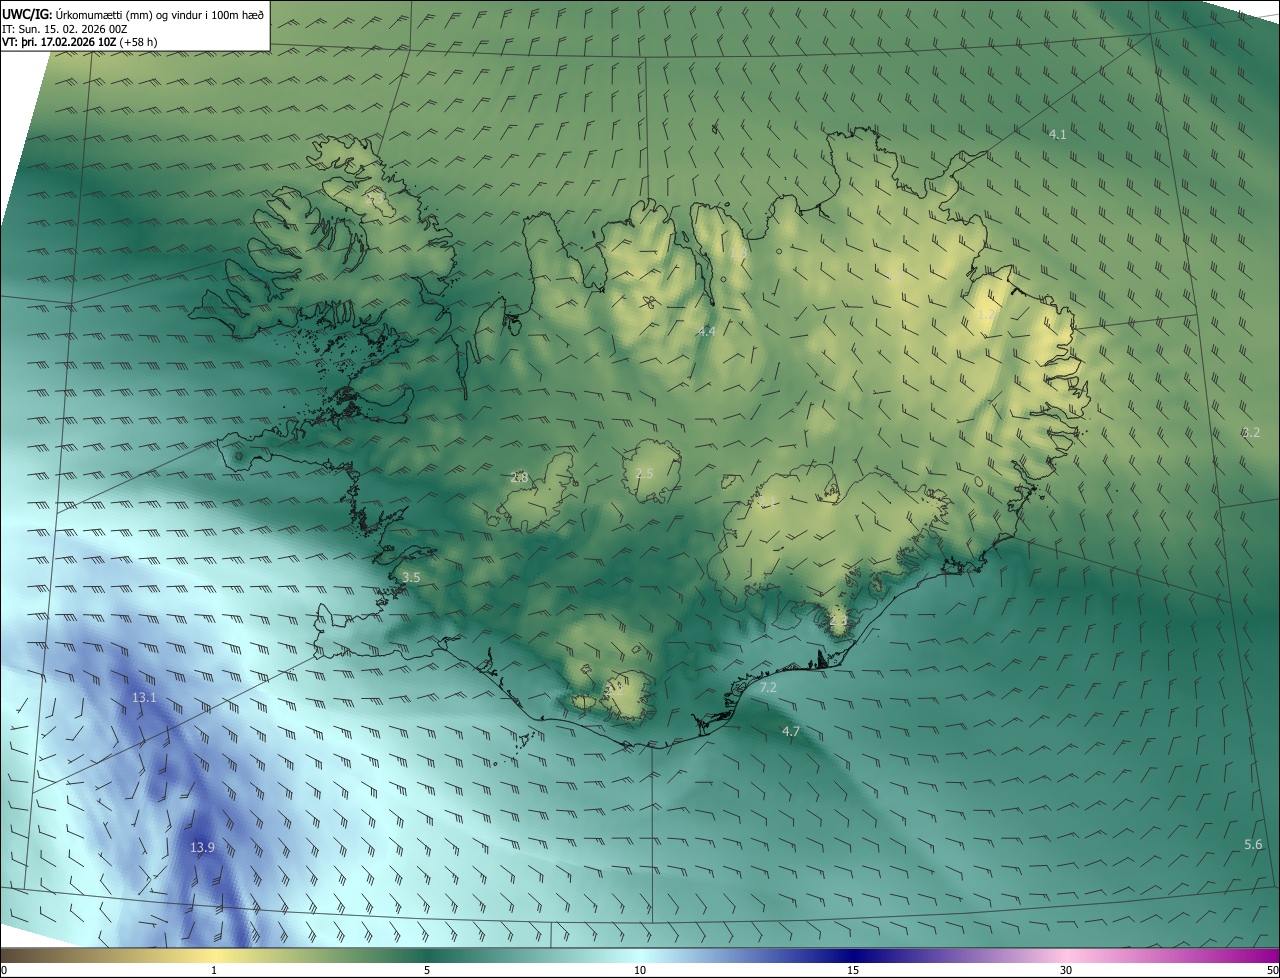
Task: Click the 3.2 value label off the east coast
Action: 1251,433
